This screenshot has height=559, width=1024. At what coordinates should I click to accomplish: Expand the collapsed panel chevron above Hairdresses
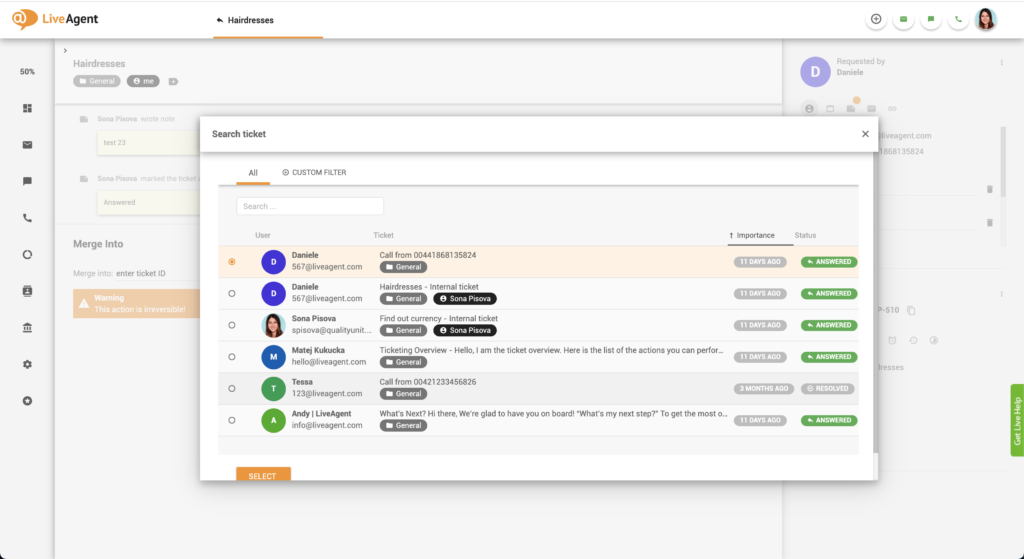(65, 50)
